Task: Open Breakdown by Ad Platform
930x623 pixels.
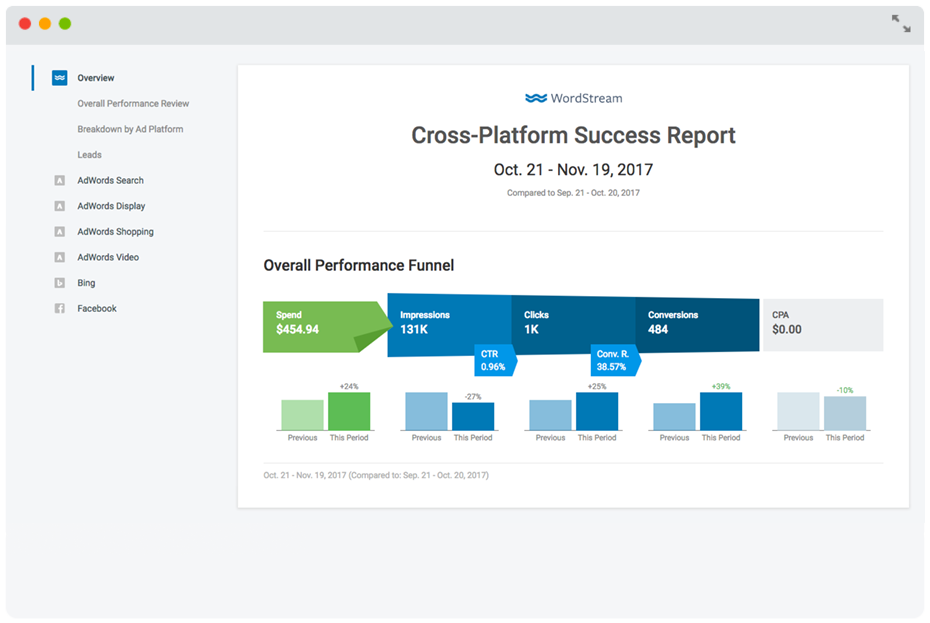Action: coord(130,129)
